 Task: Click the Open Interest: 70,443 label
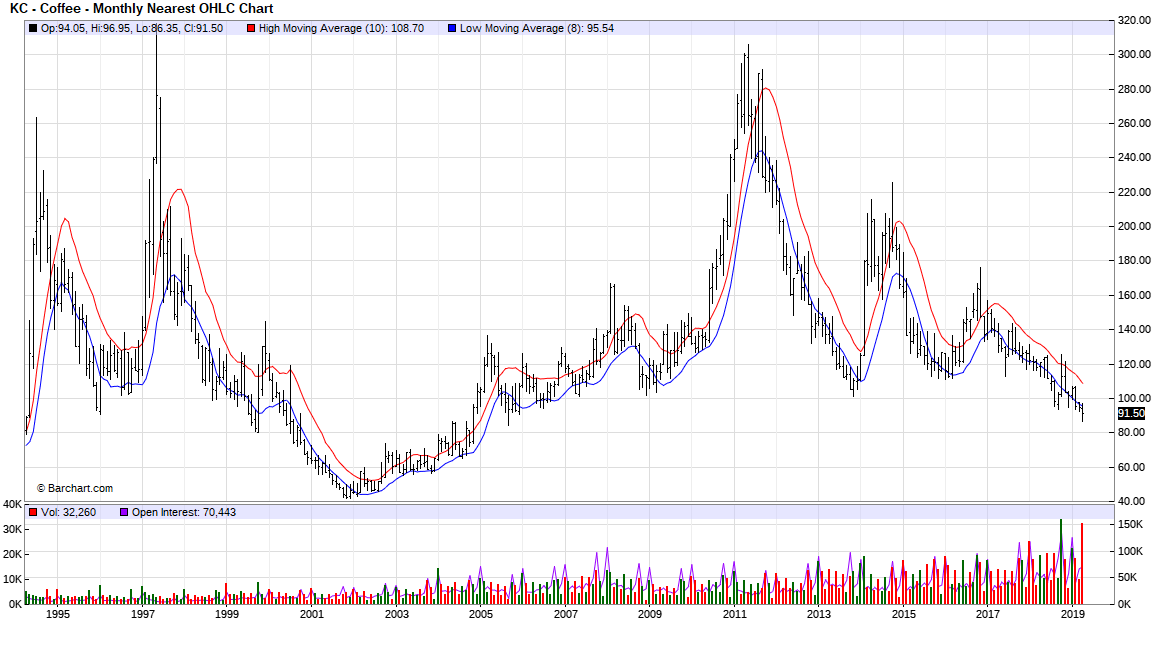point(184,512)
